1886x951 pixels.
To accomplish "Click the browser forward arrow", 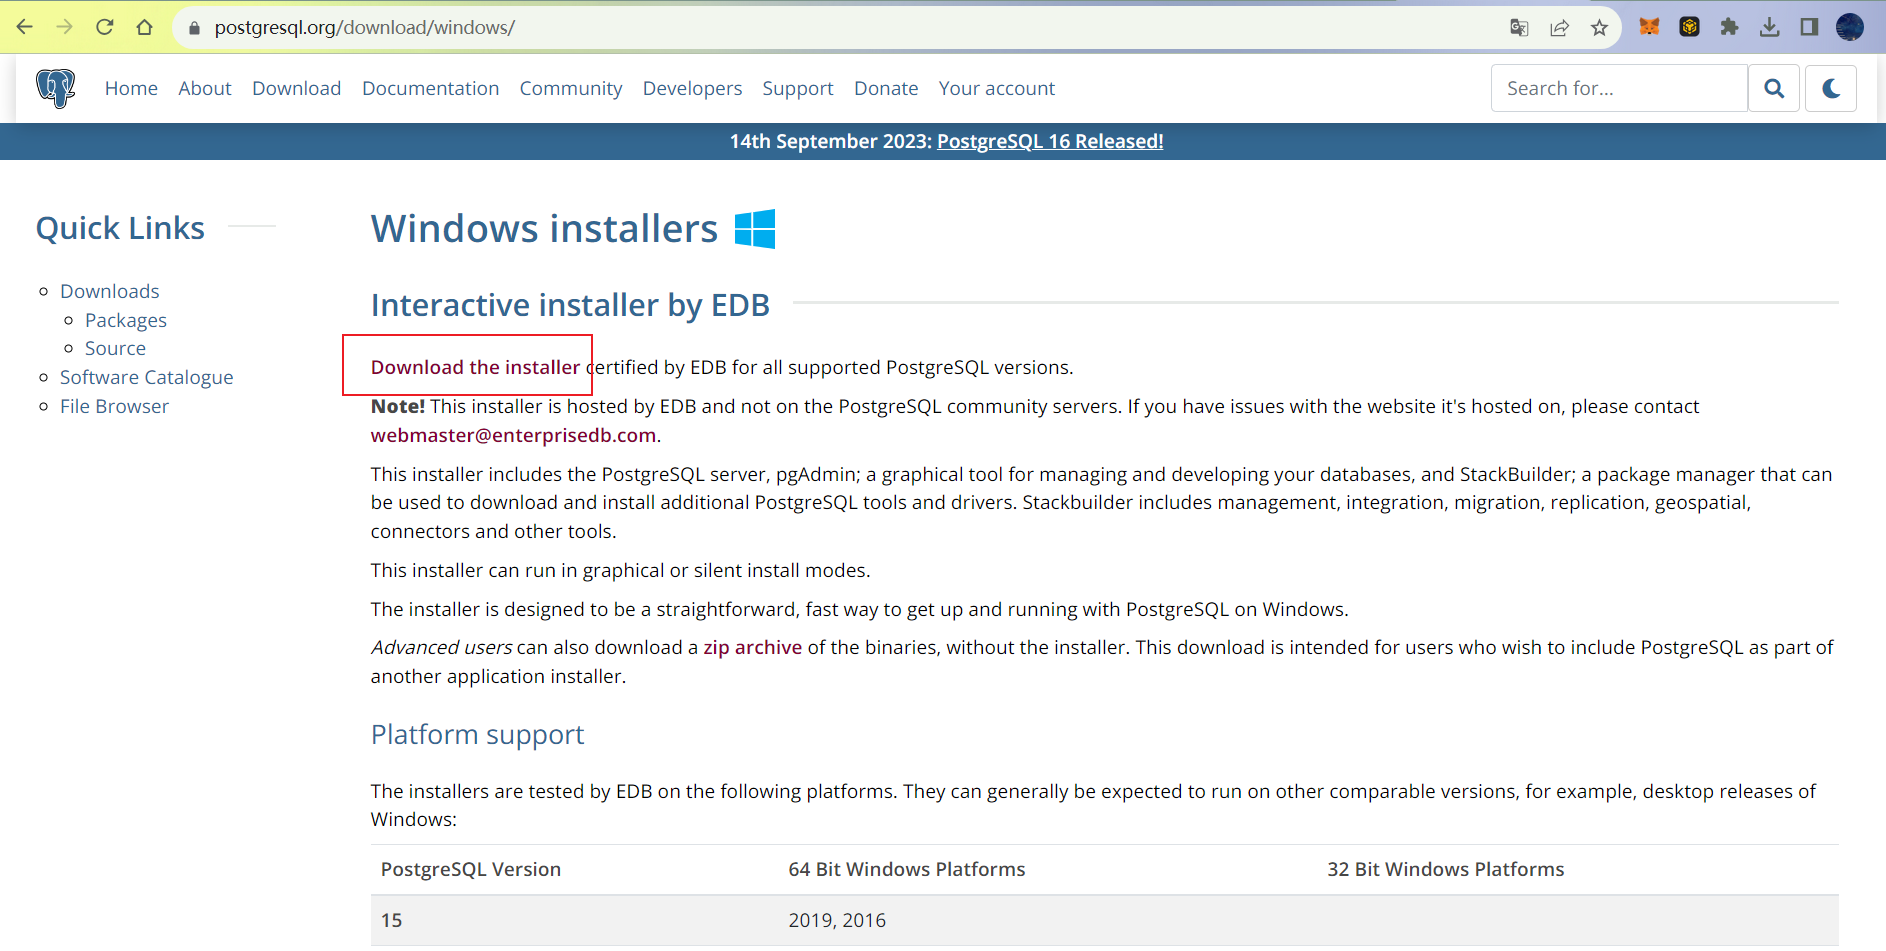I will (65, 27).
